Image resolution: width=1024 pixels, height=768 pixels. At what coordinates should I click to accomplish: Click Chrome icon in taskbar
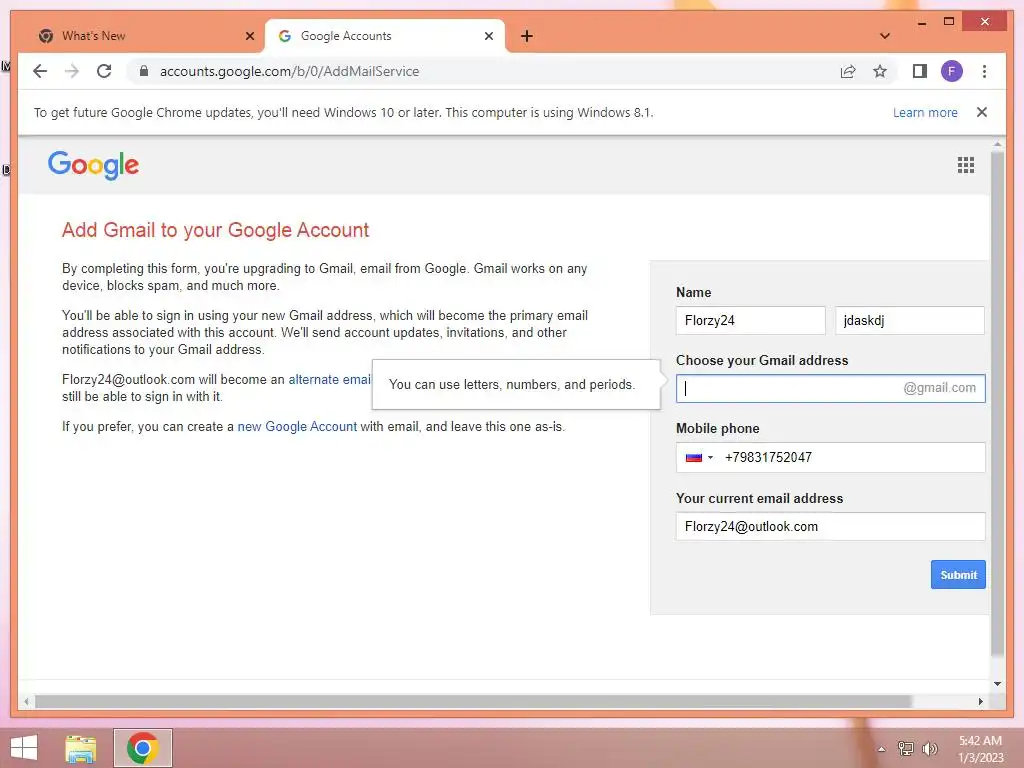click(x=143, y=748)
